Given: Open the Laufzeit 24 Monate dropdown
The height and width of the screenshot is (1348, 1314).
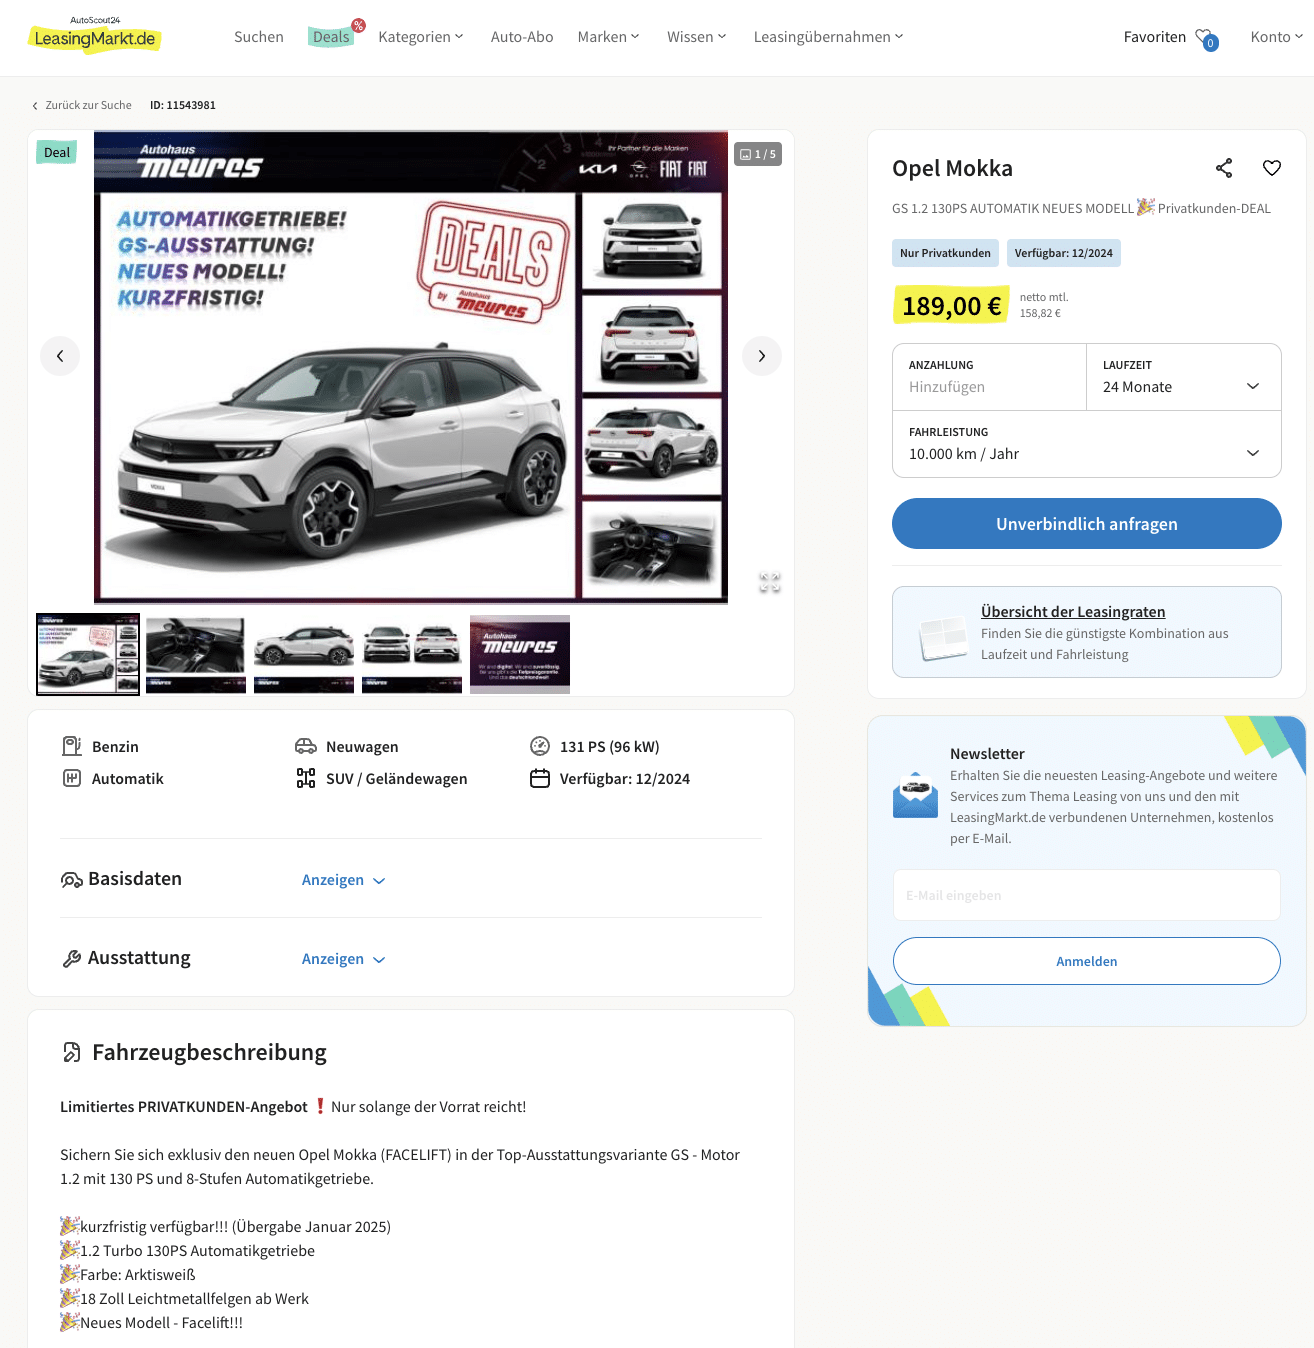Looking at the screenshot, I should click(1184, 377).
